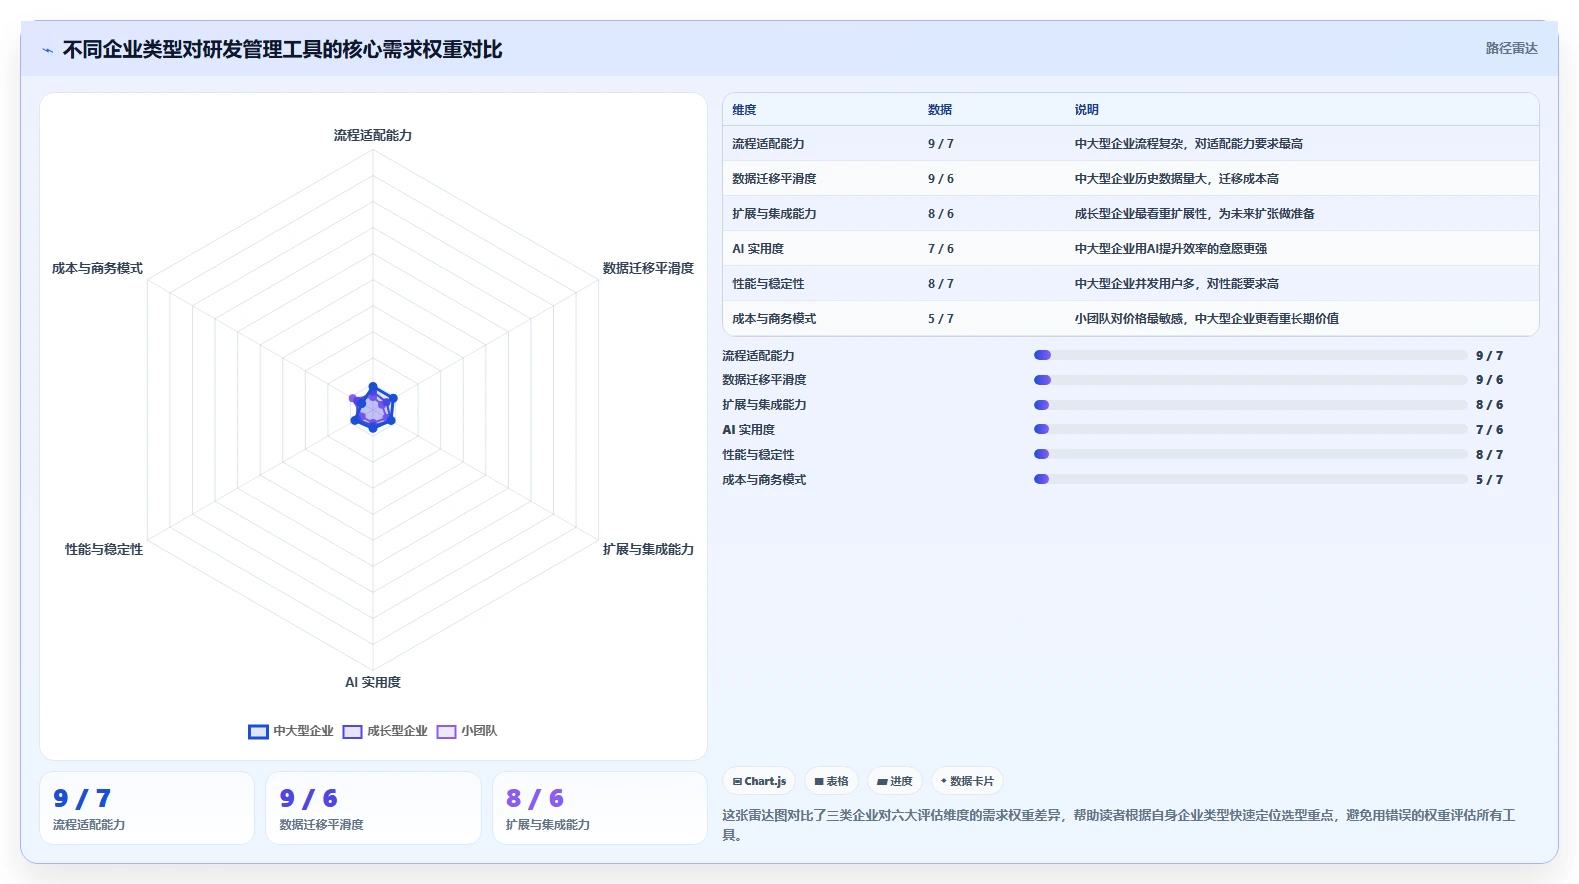Select the 性能与稳定性 table row cell
This screenshot has width=1579, height=884.
(x=768, y=284)
